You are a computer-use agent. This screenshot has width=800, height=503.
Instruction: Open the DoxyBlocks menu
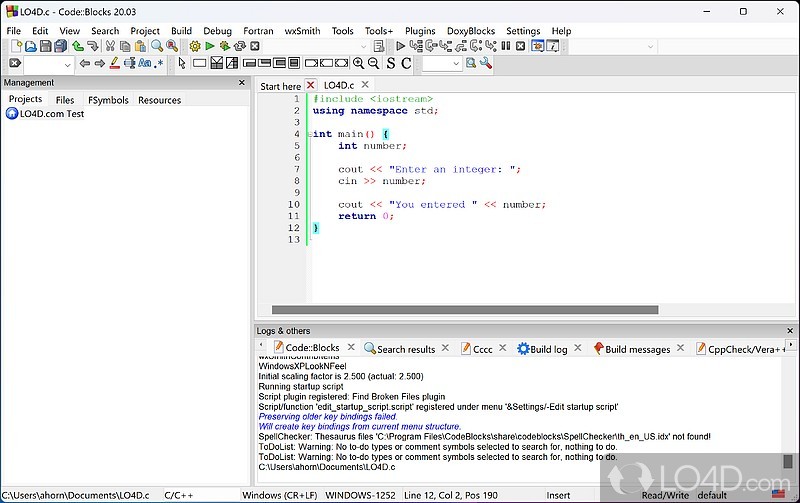(471, 31)
